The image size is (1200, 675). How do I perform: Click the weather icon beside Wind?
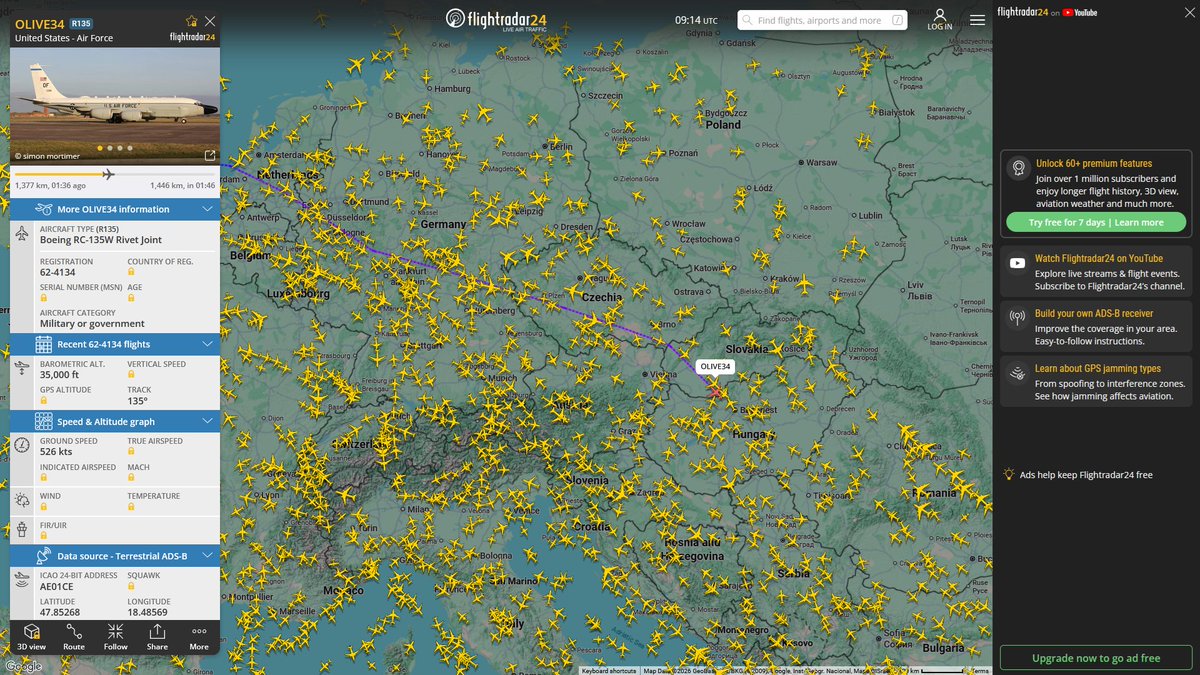[x=23, y=499]
